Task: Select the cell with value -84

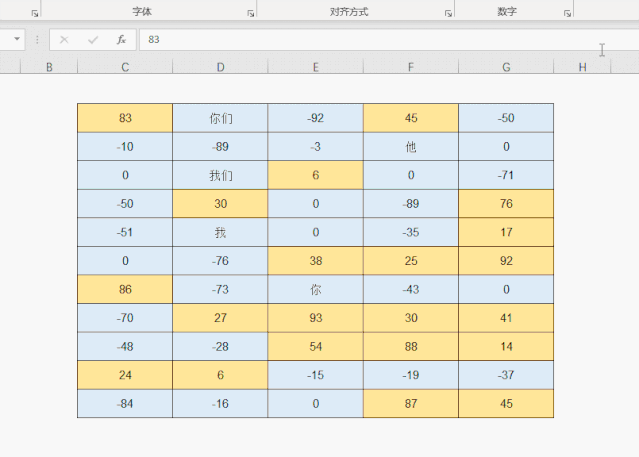Action: tap(125, 405)
